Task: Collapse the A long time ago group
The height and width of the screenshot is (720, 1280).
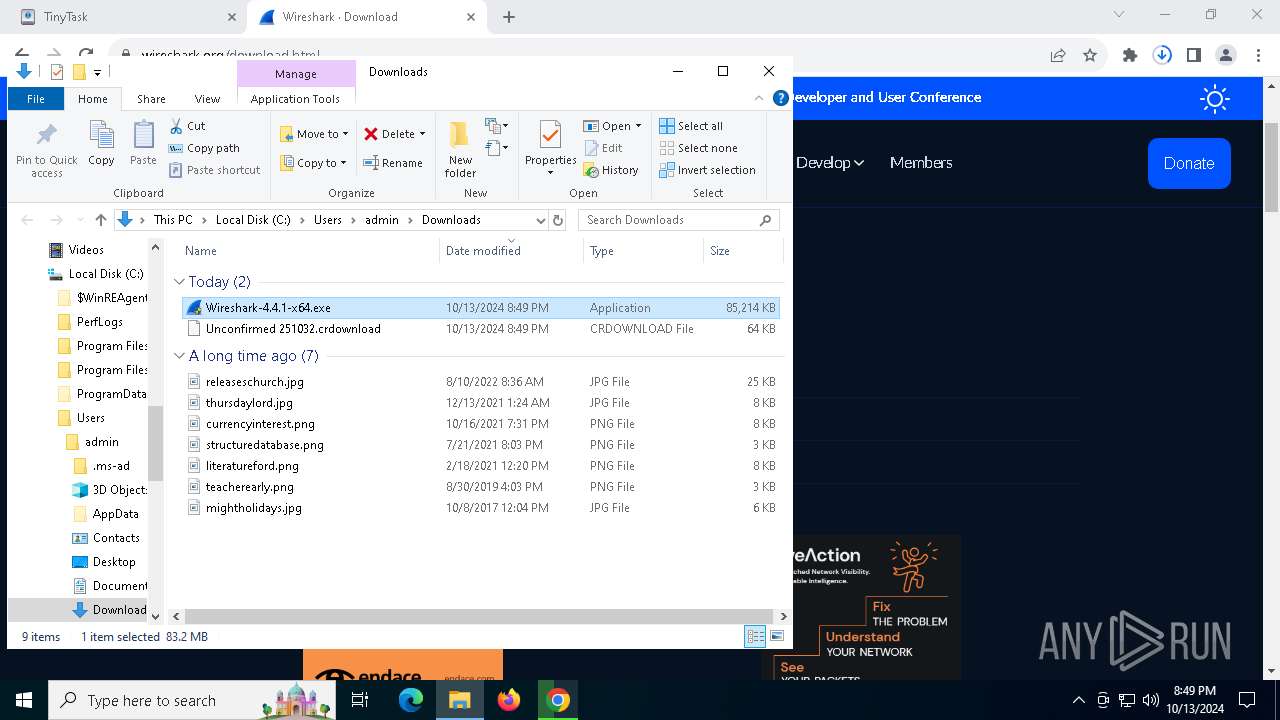Action: tap(179, 356)
